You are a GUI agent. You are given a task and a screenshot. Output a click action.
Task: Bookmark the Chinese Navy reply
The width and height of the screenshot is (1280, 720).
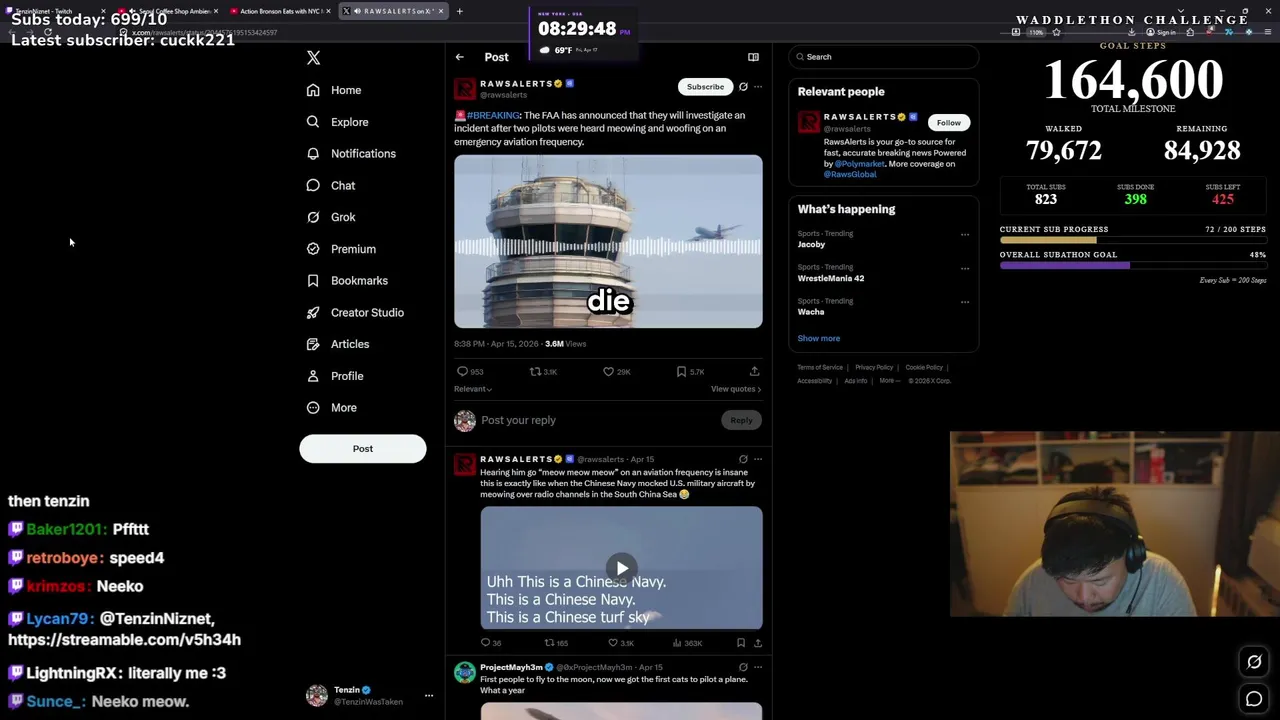coord(741,643)
